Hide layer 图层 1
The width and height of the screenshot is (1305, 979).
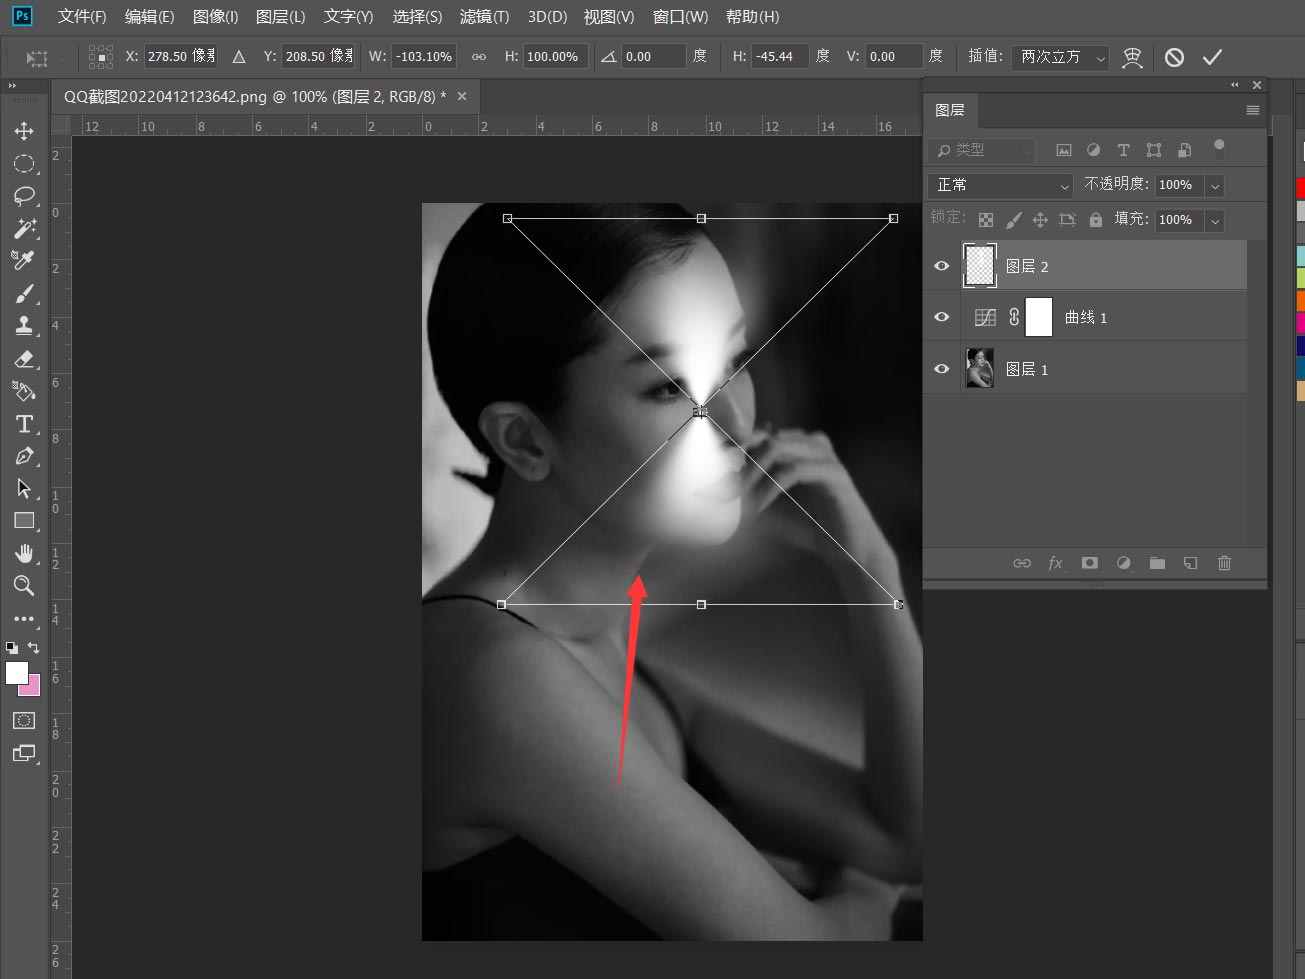pos(942,369)
